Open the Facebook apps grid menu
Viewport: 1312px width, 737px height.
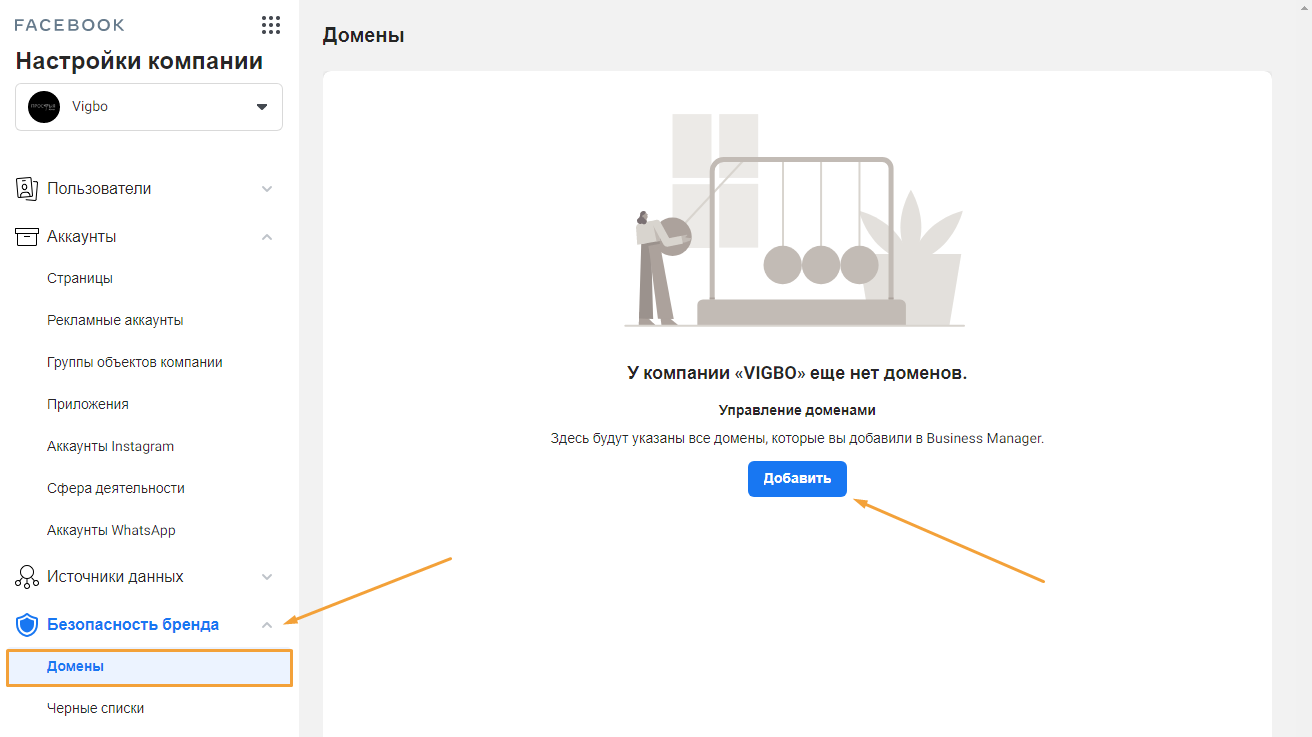click(270, 25)
